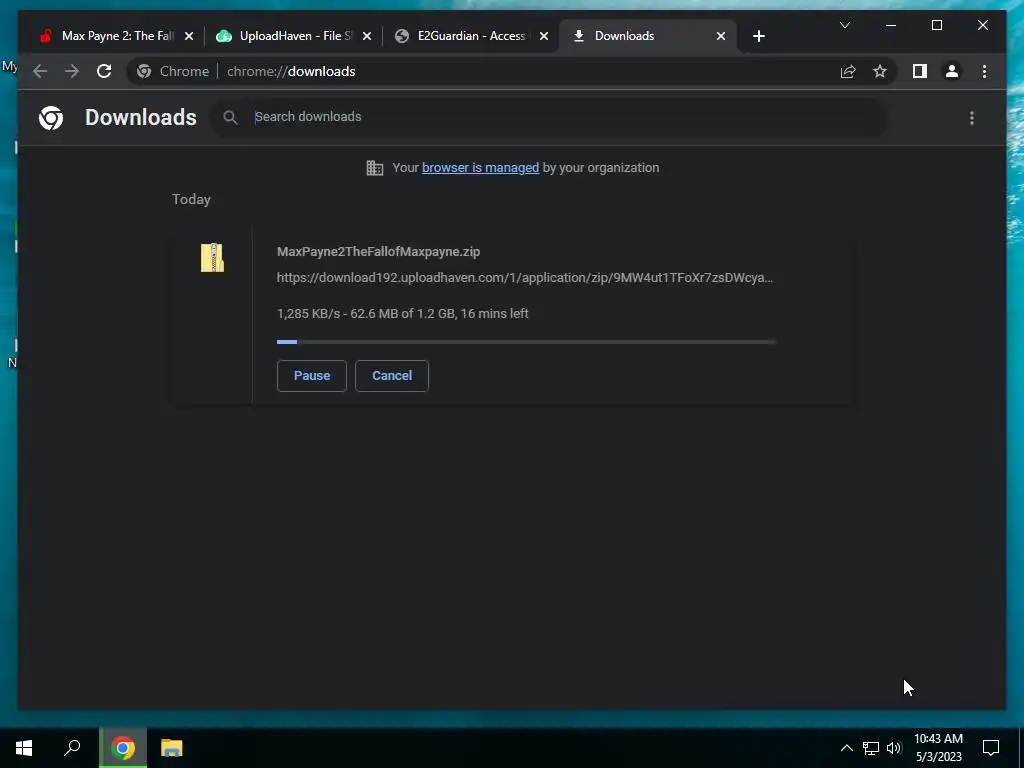This screenshot has width=1024, height=768.
Task: Show hidden system tray icons
Action: 846,748
